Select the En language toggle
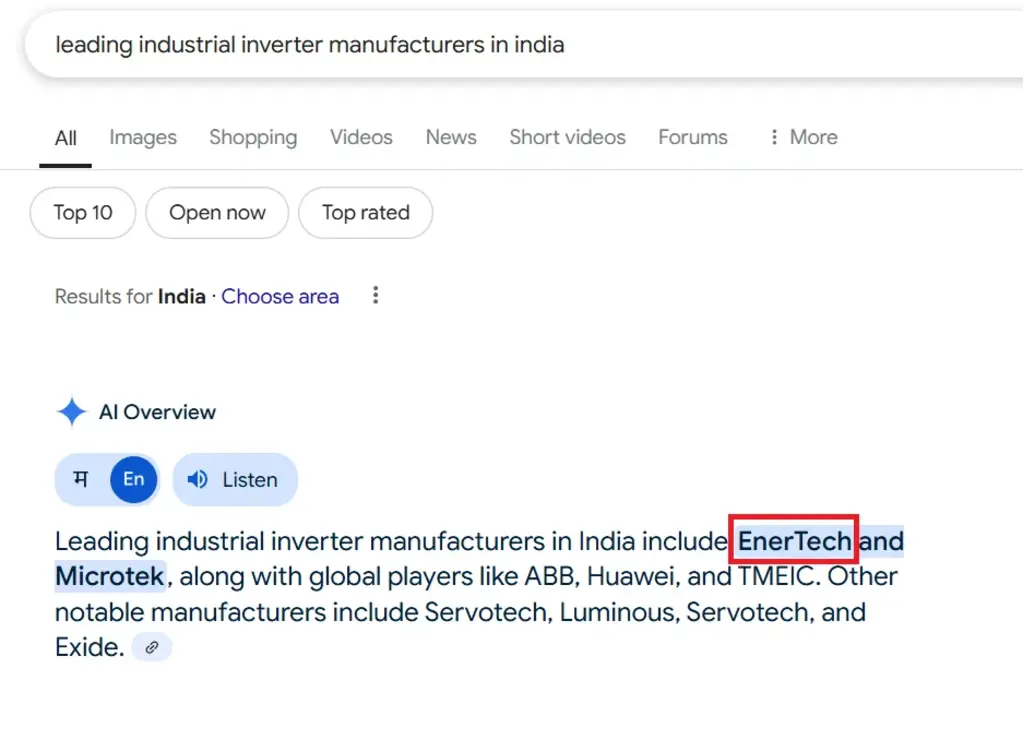 coord(134,480)
